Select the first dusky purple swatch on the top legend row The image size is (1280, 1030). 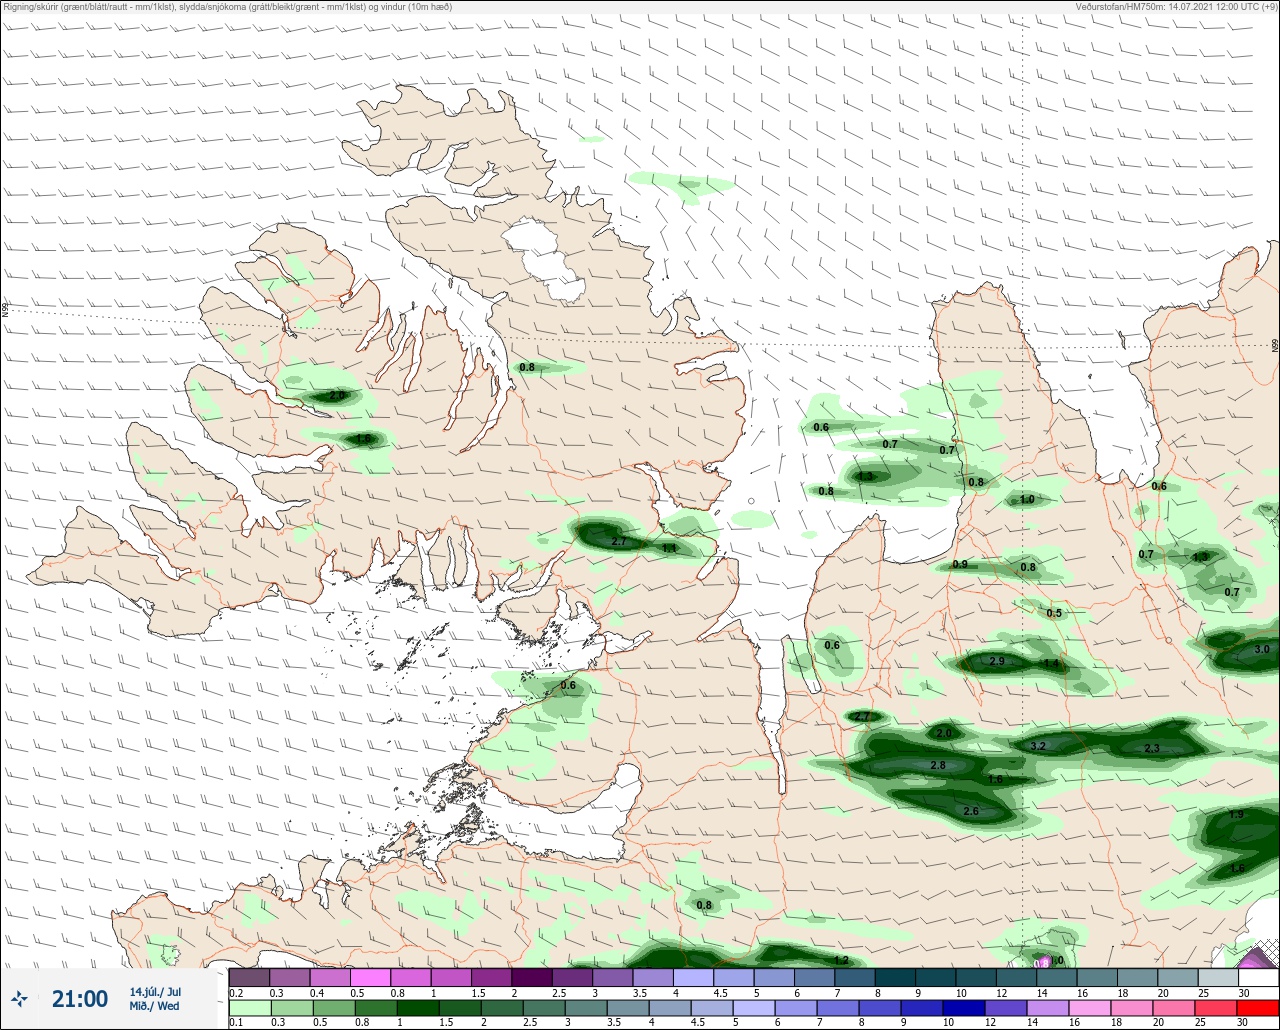248,977
